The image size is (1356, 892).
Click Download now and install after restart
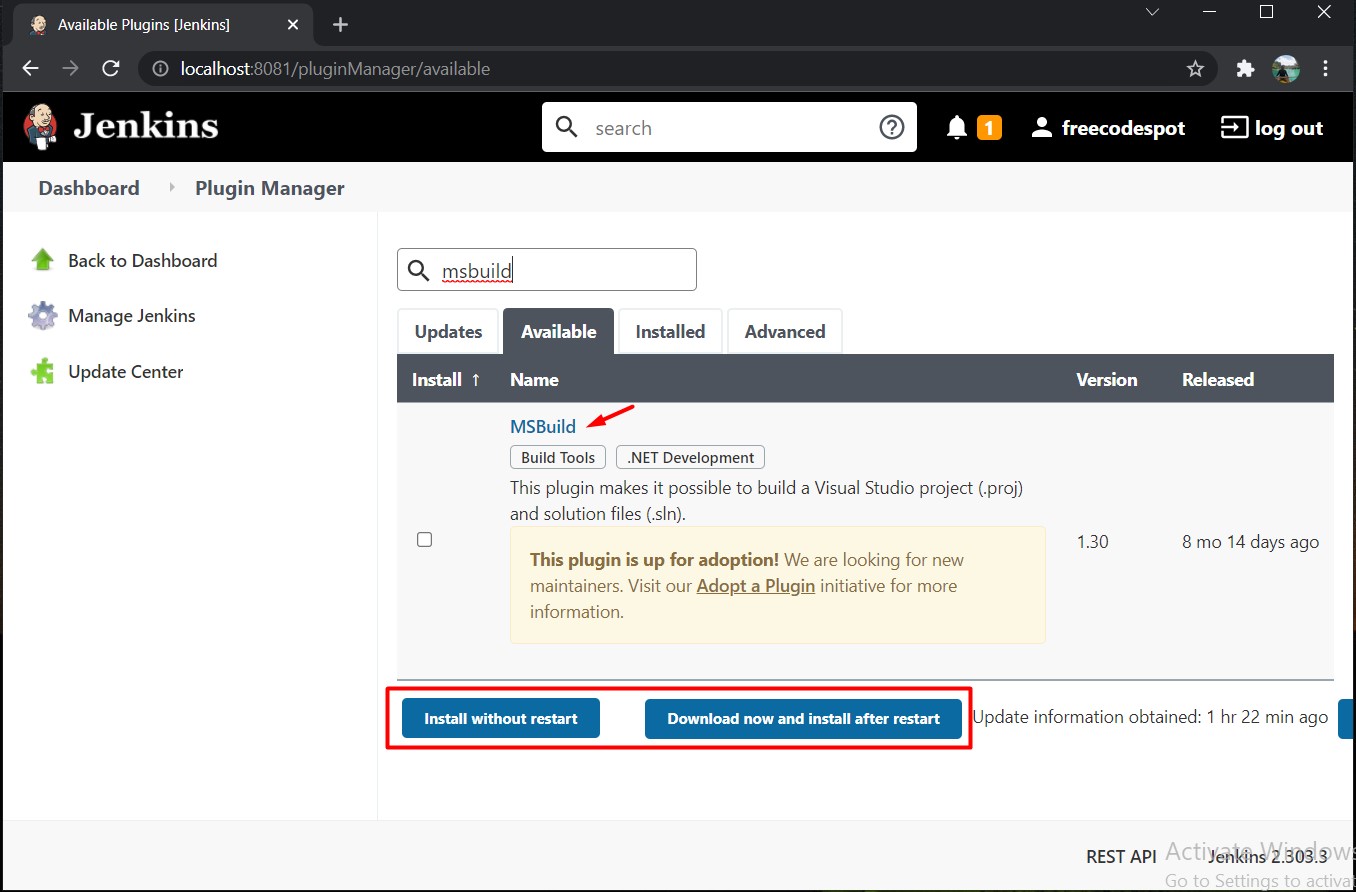[x=803, y=718]
